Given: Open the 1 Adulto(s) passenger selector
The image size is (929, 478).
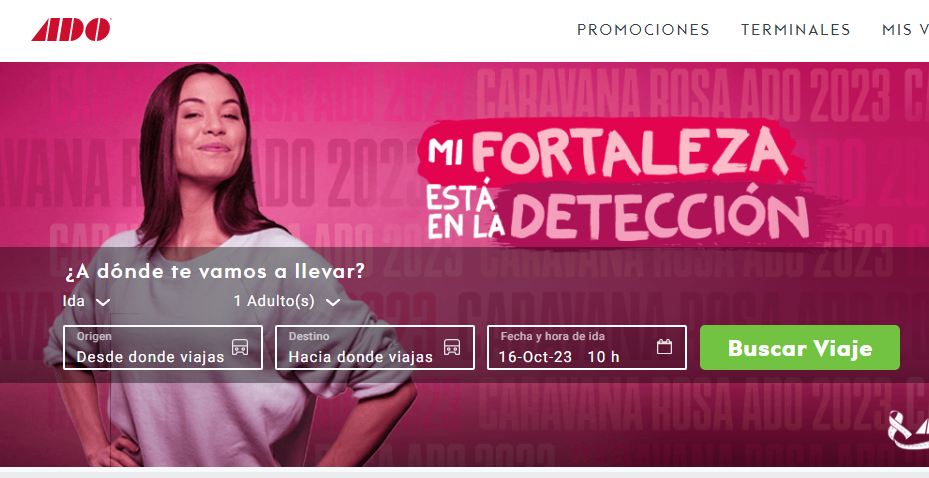Looking at the screenshot, I should 287,301.
